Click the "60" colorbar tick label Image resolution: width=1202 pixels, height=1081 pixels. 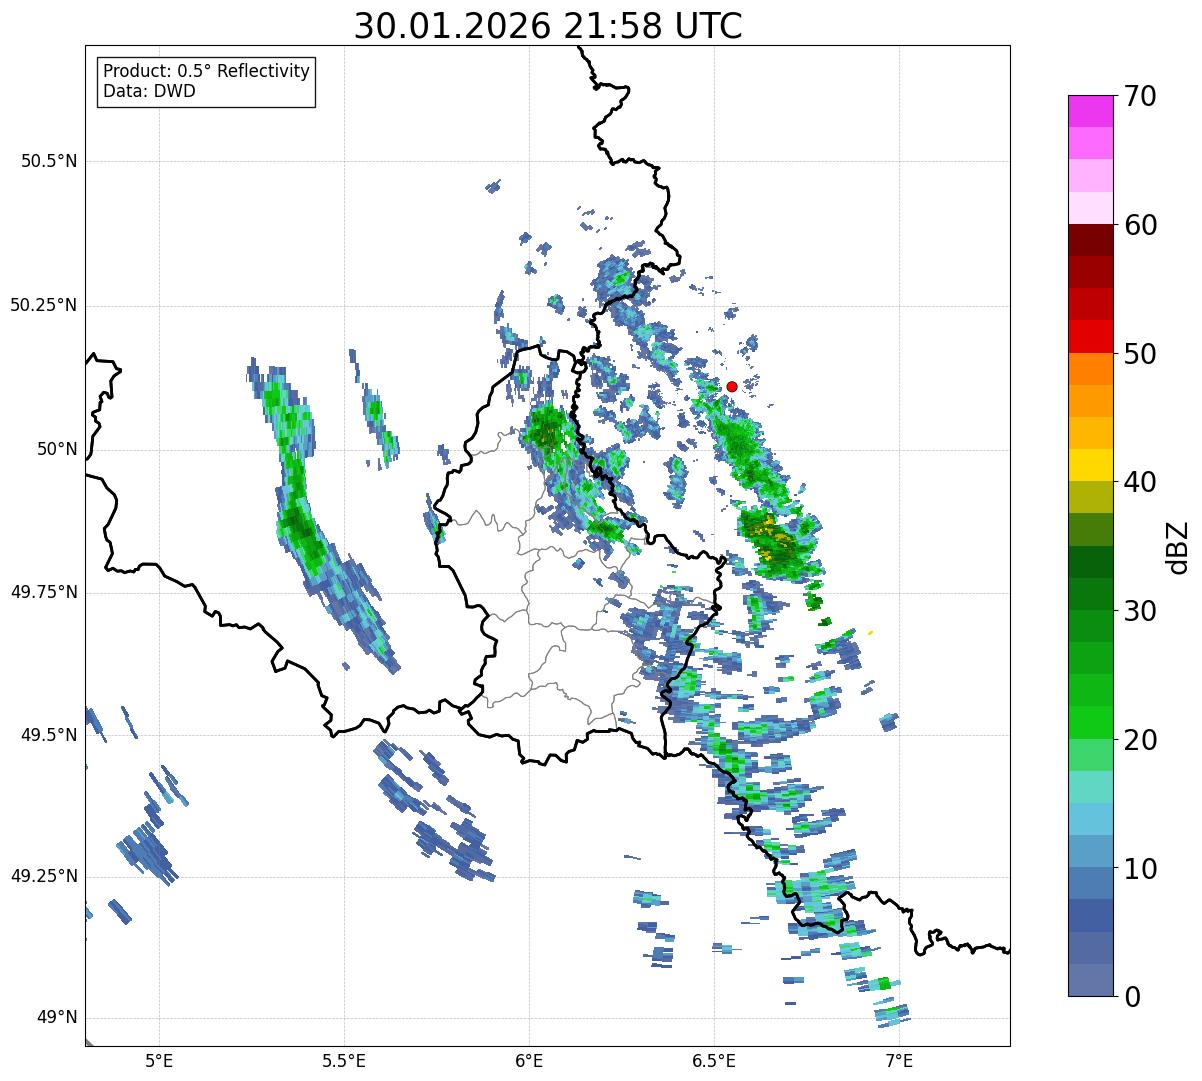[1140, 225]
